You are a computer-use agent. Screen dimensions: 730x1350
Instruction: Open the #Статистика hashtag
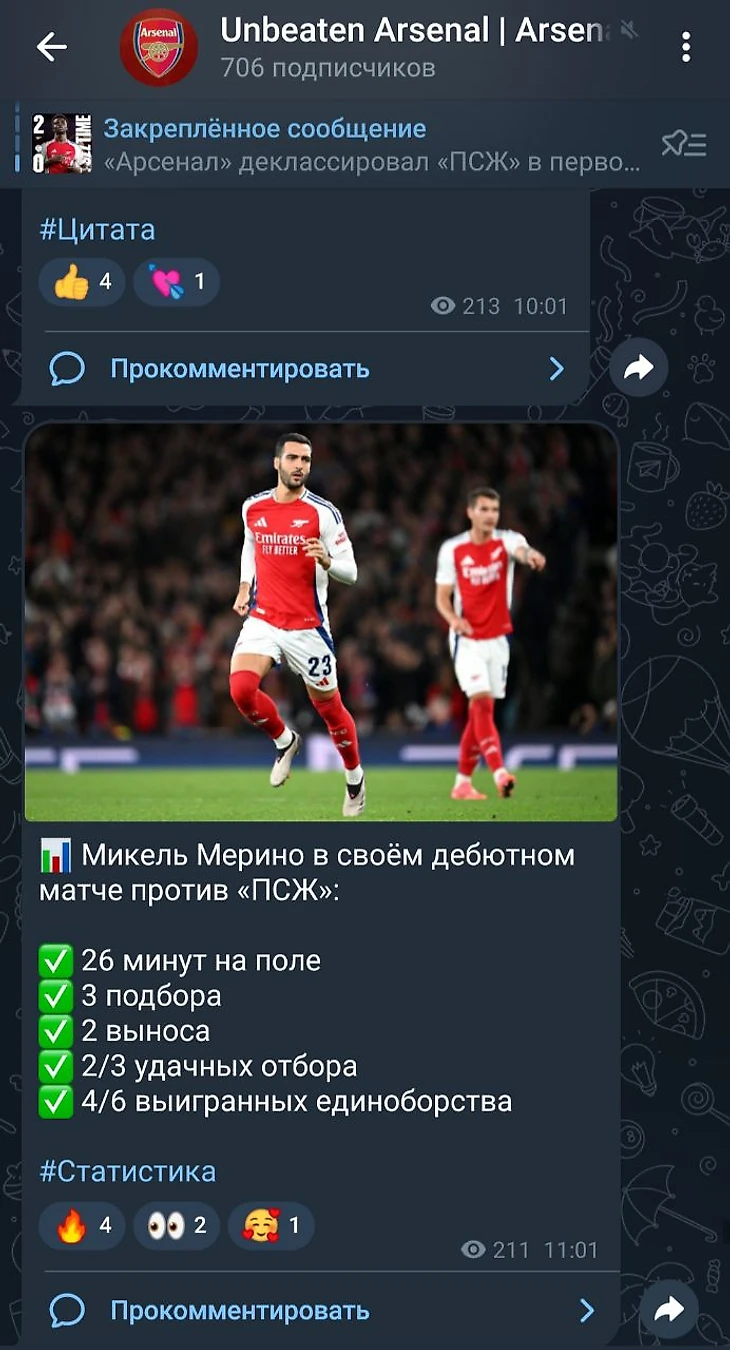[x=127, y=1171]
